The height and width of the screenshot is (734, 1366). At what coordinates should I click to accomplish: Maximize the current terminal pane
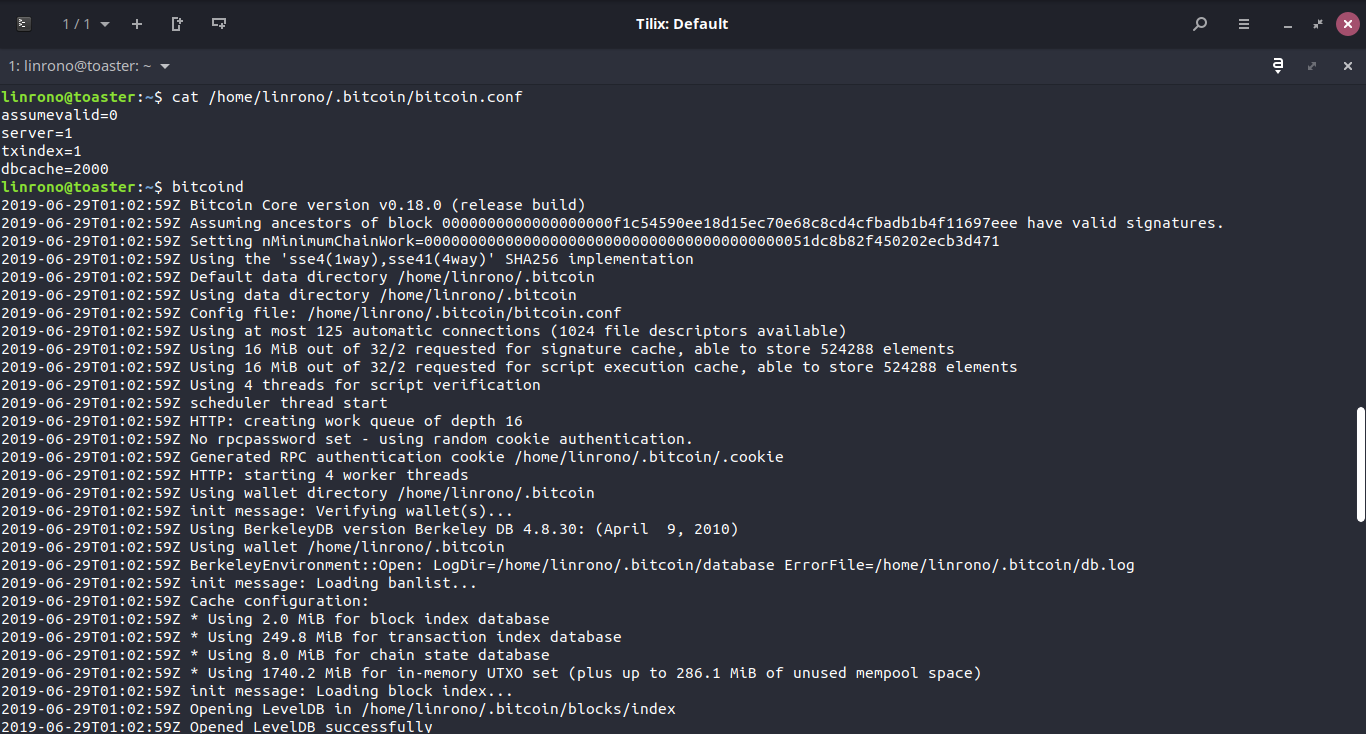(x=1312, y=66)
